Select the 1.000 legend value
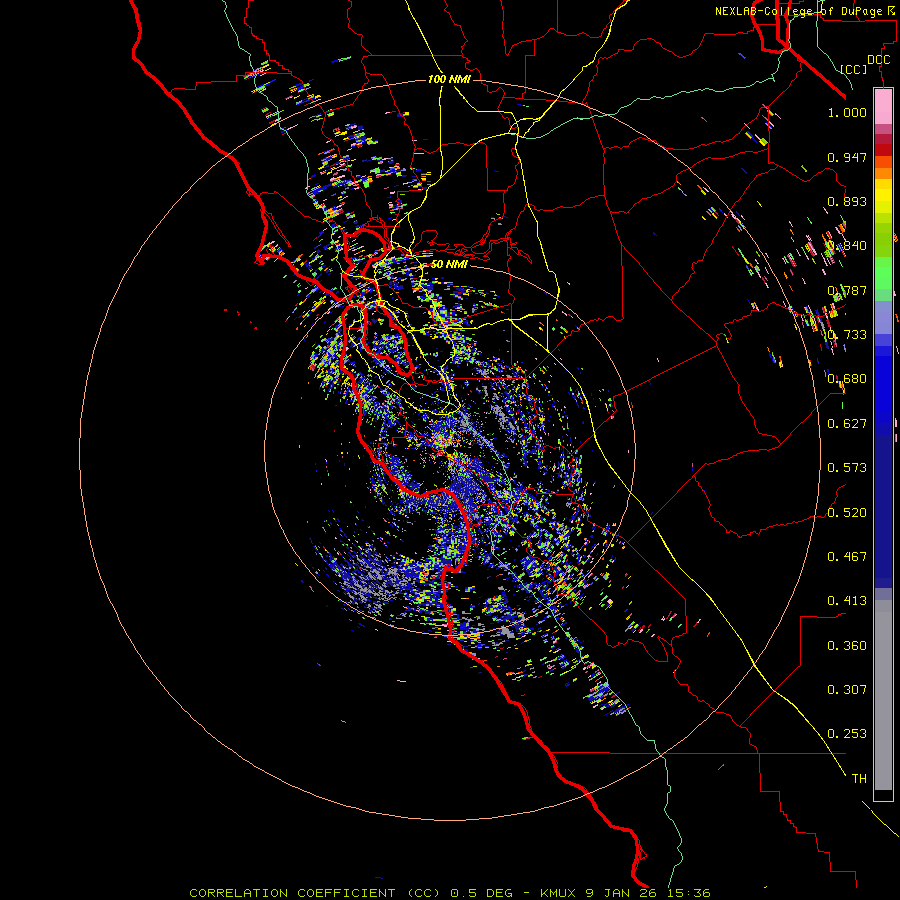 (847, 112)
